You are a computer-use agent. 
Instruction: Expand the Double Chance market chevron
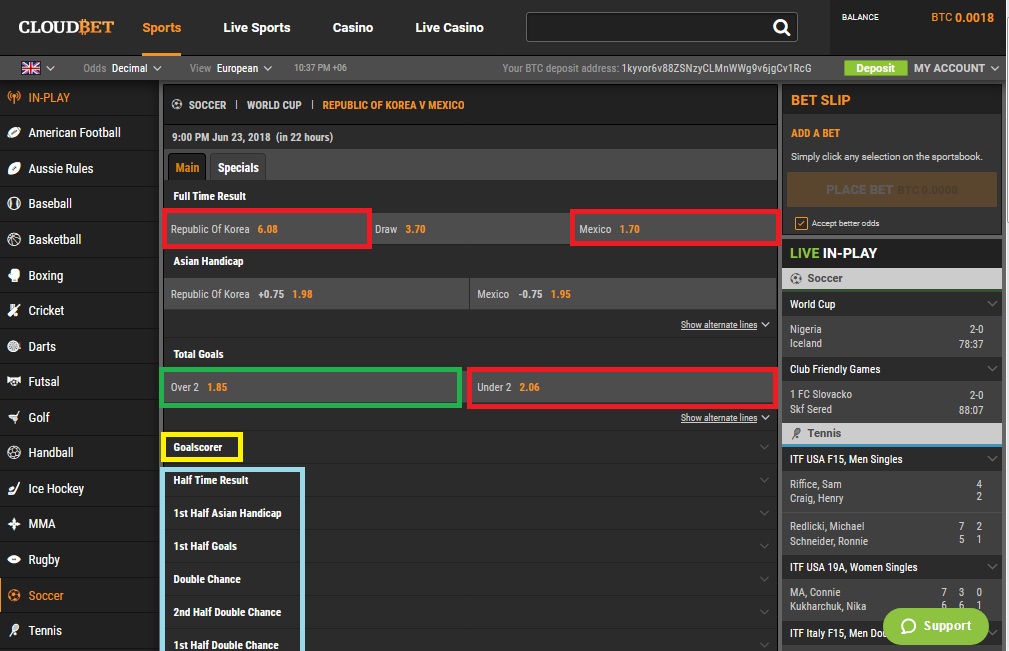tap(764, 579)
